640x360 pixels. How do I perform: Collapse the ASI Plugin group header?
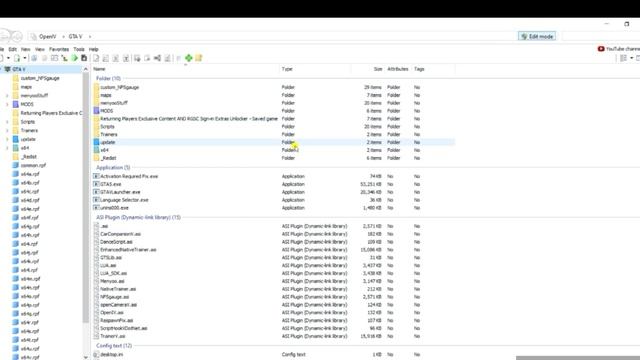click(138, 218)
